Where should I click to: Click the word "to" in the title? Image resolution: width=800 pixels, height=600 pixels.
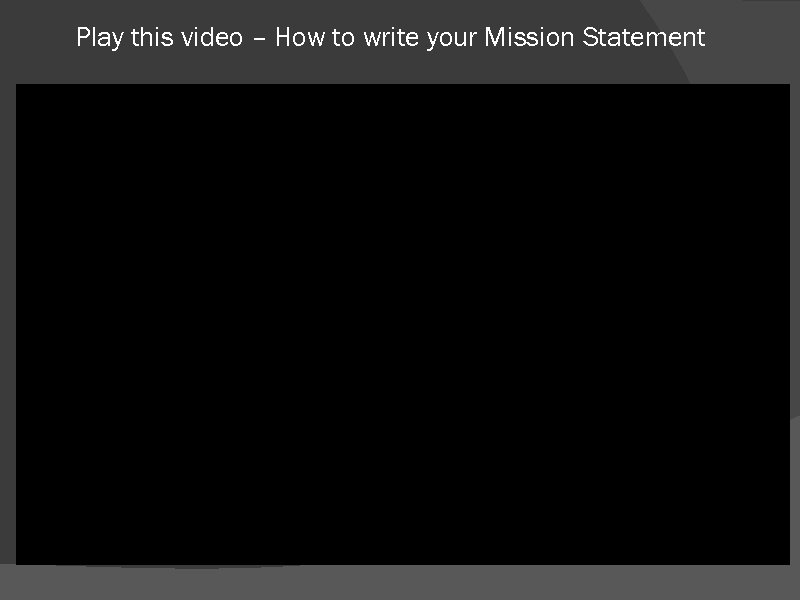[x=343, y=38]
